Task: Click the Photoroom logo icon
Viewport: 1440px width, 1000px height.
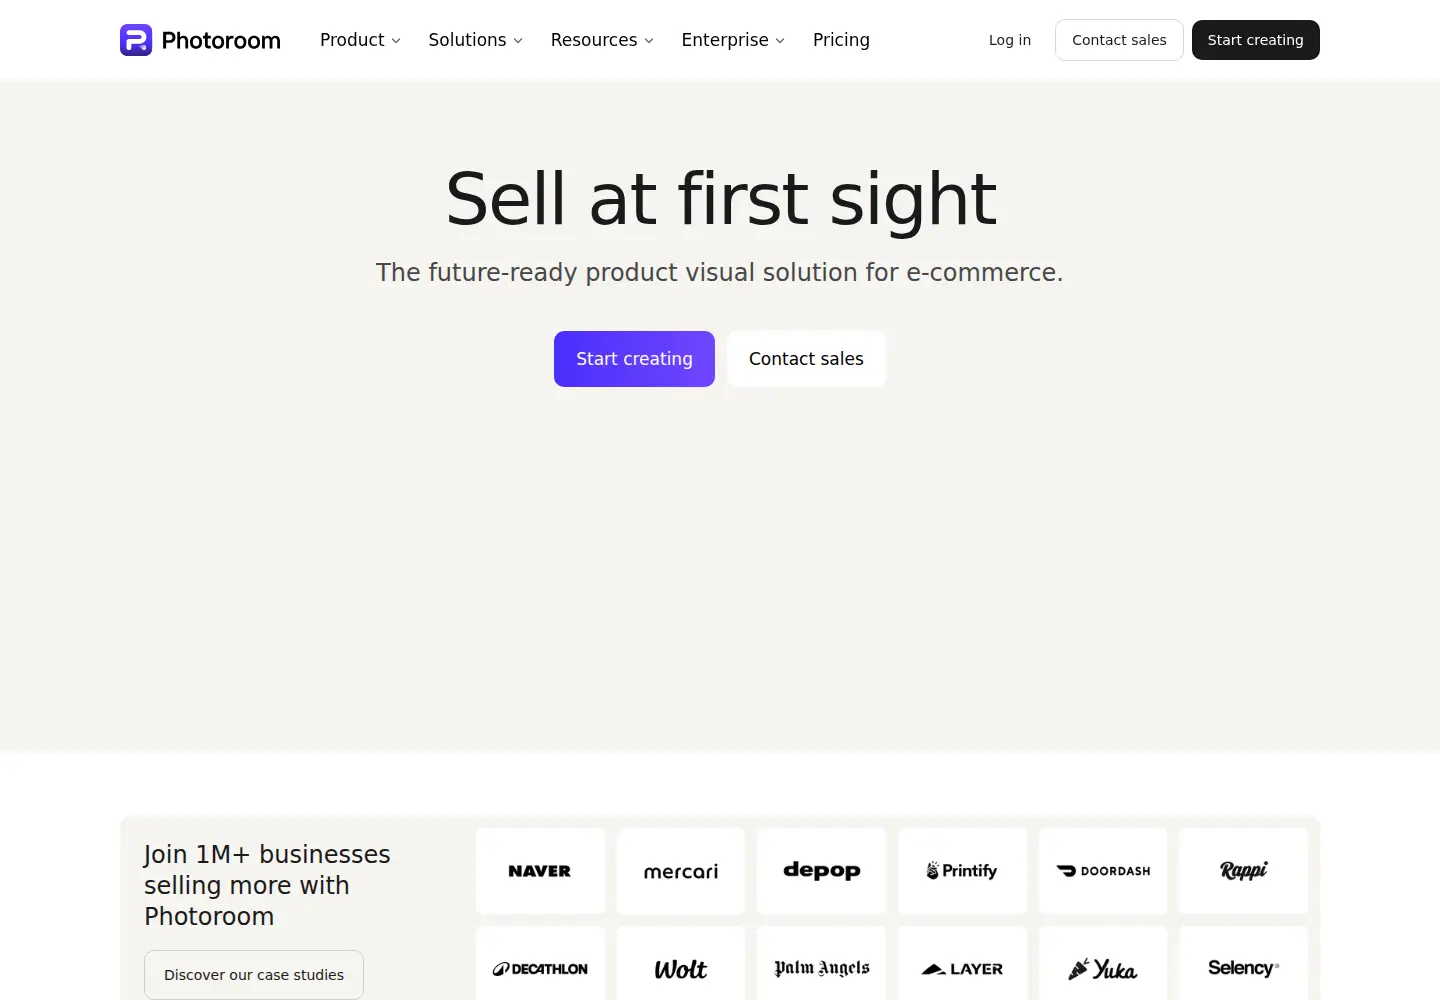Action: pos(136,40)
